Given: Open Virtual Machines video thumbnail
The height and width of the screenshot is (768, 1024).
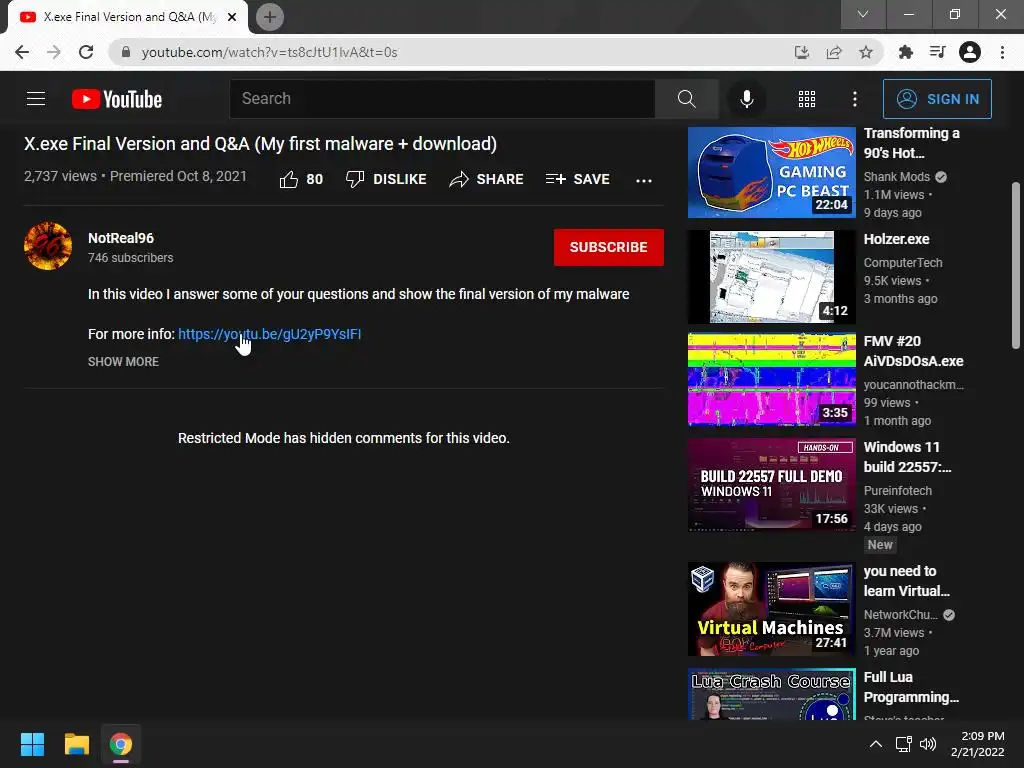Looking at the screenshot, I should click(x=771, y=609).
